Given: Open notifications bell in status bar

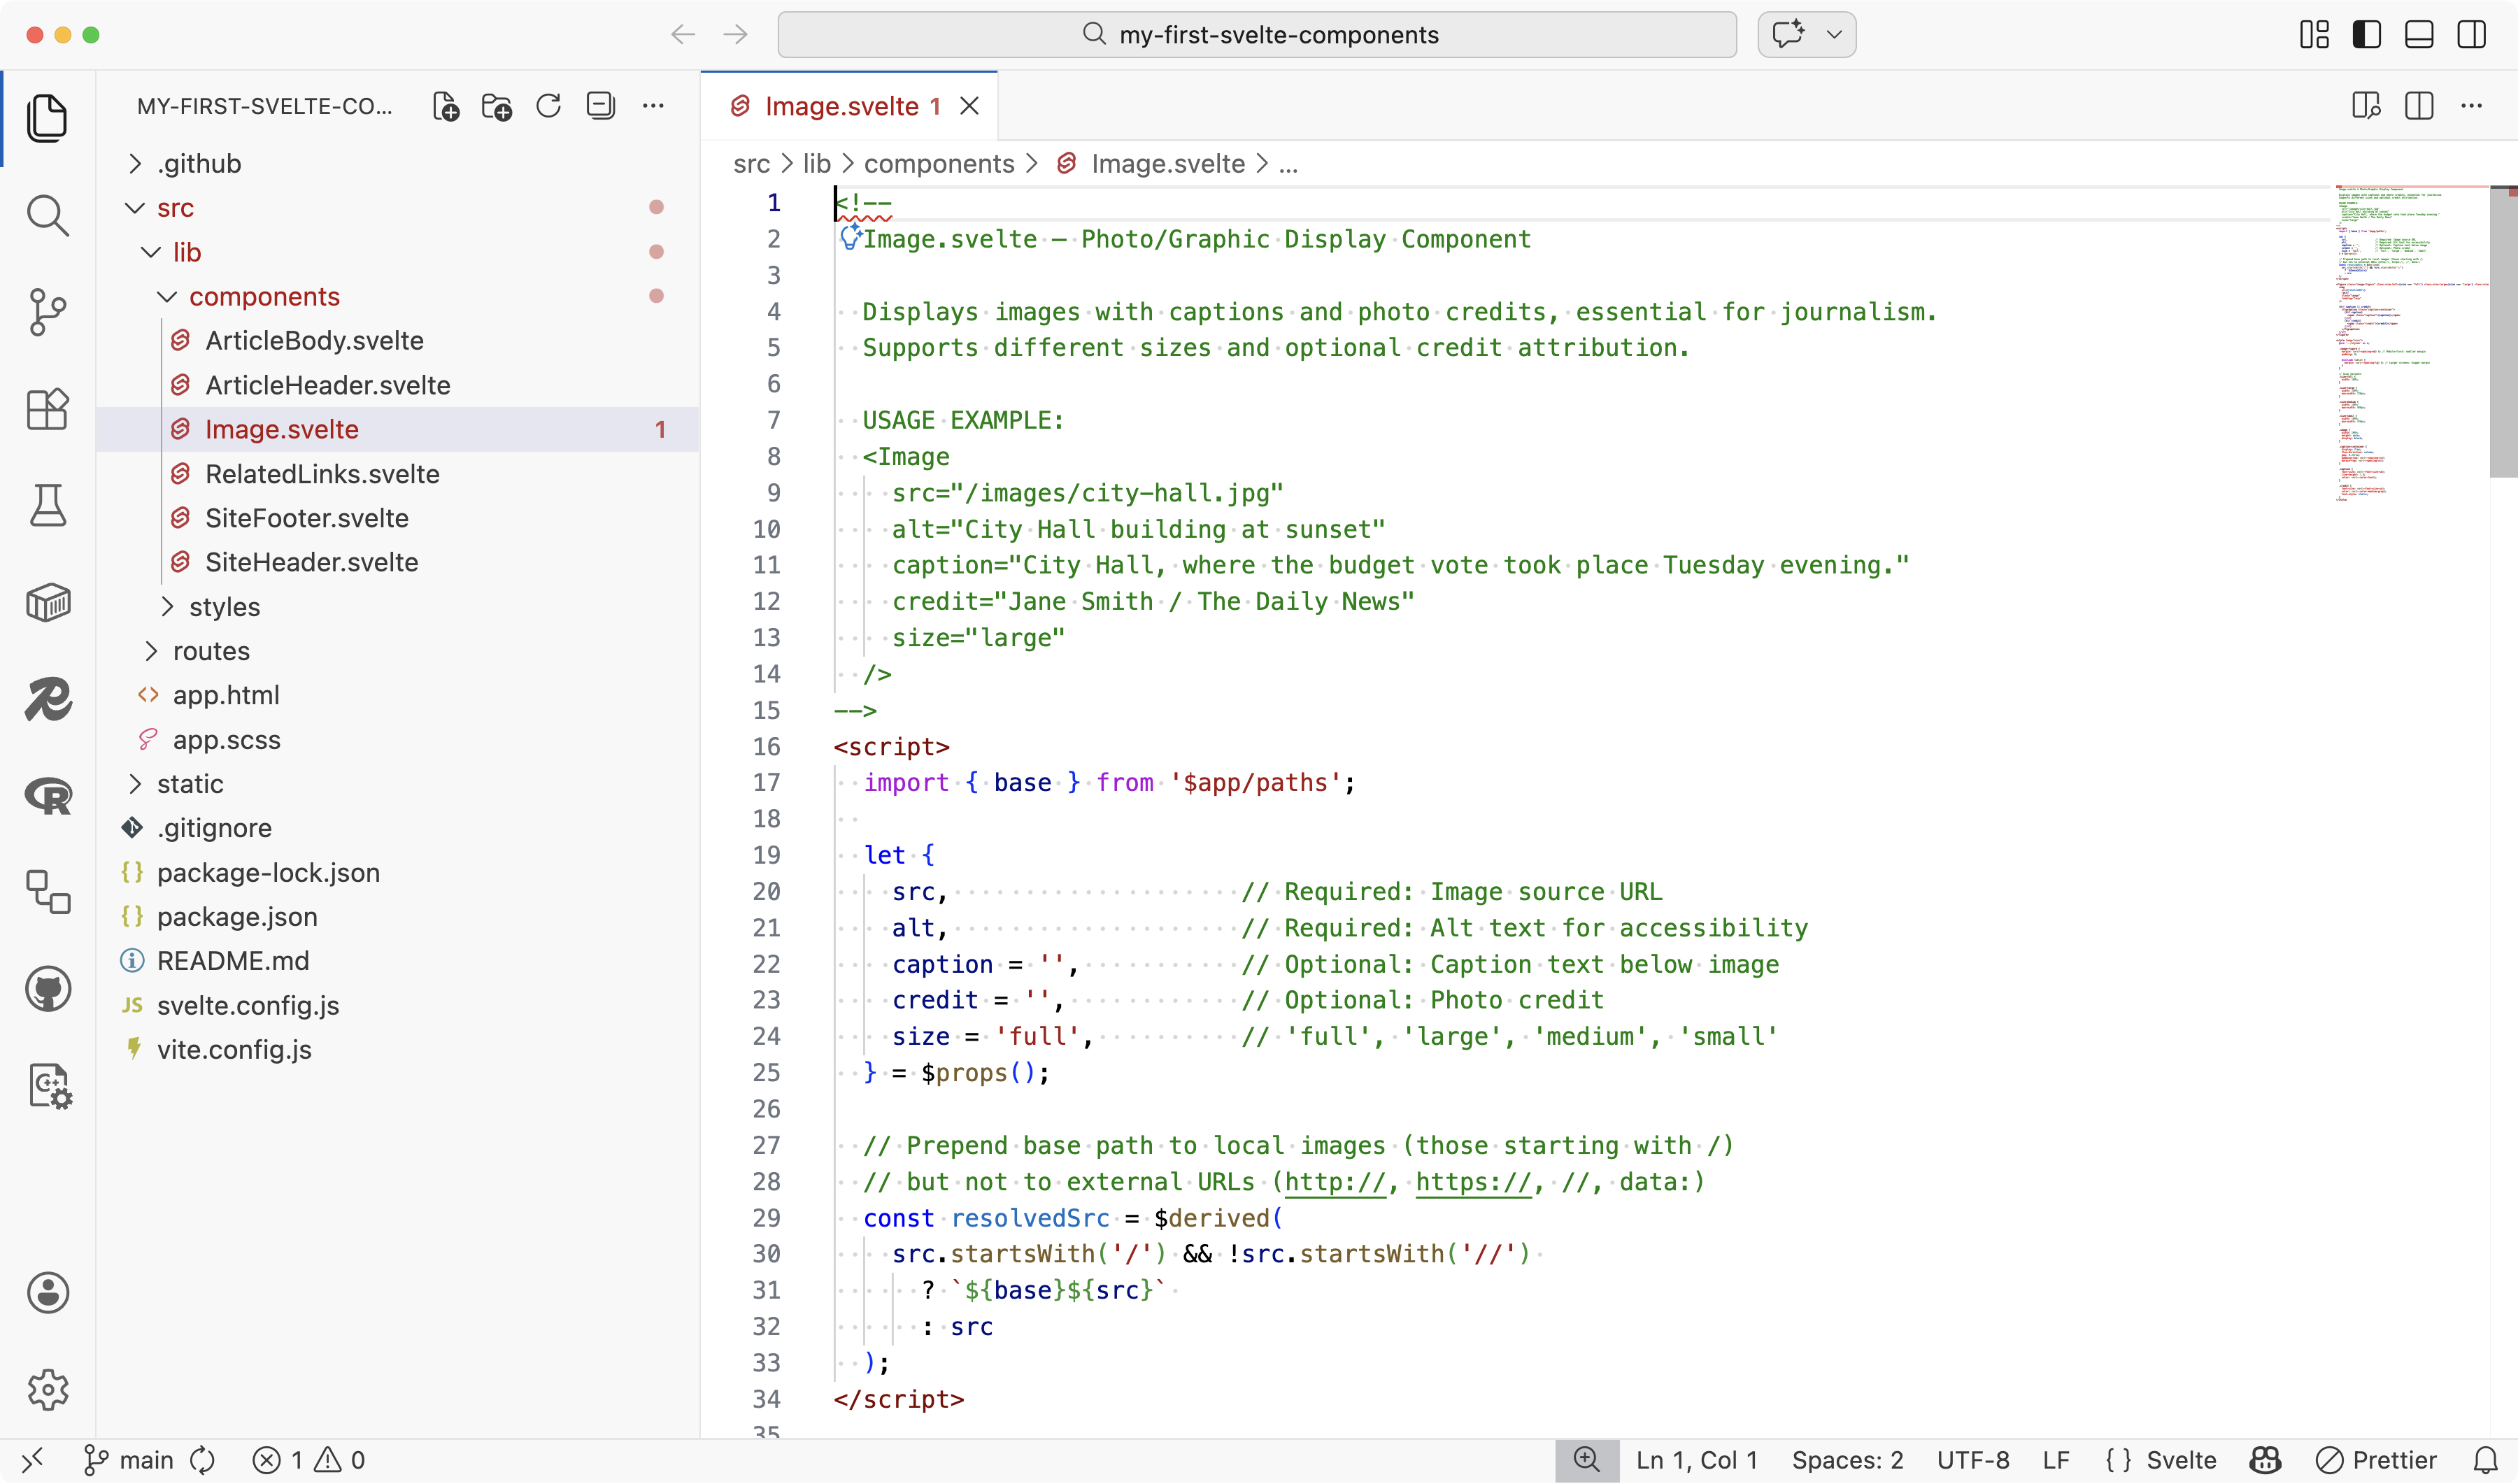Looking at the screenshot, I should pyautogui.click(x=2486, y=1461).
